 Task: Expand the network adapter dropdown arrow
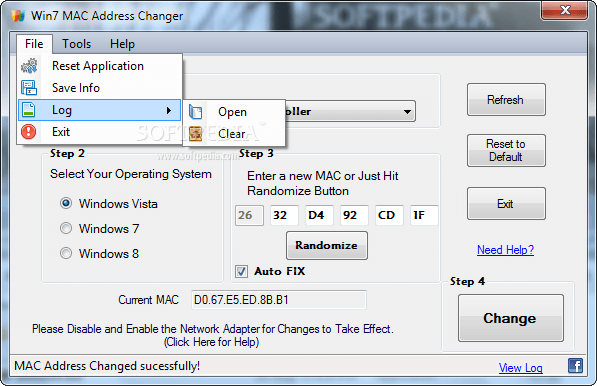[407, 112]
